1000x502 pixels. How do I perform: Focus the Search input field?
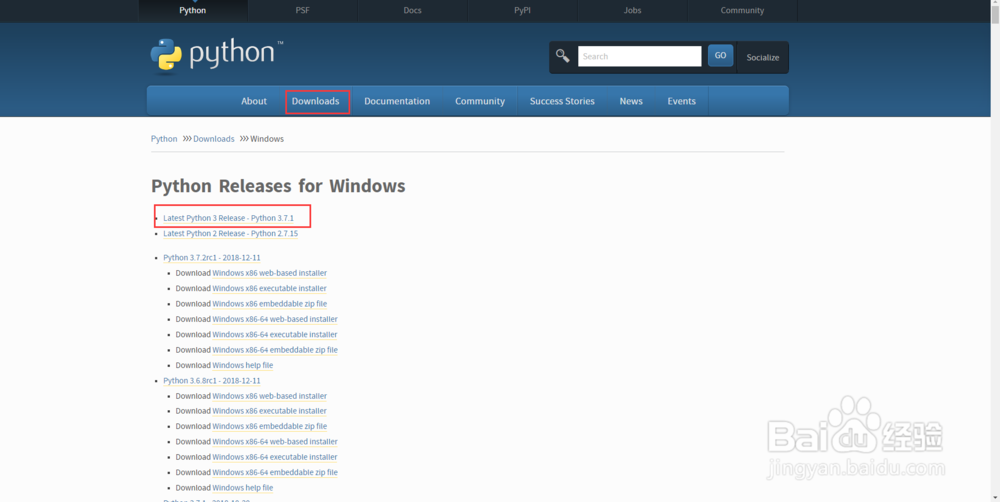pos(639,56)
